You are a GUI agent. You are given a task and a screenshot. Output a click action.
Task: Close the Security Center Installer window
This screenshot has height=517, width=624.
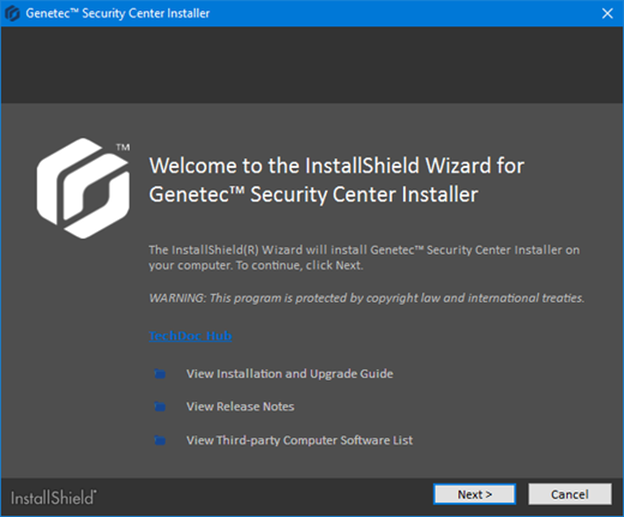pos(607,13)
